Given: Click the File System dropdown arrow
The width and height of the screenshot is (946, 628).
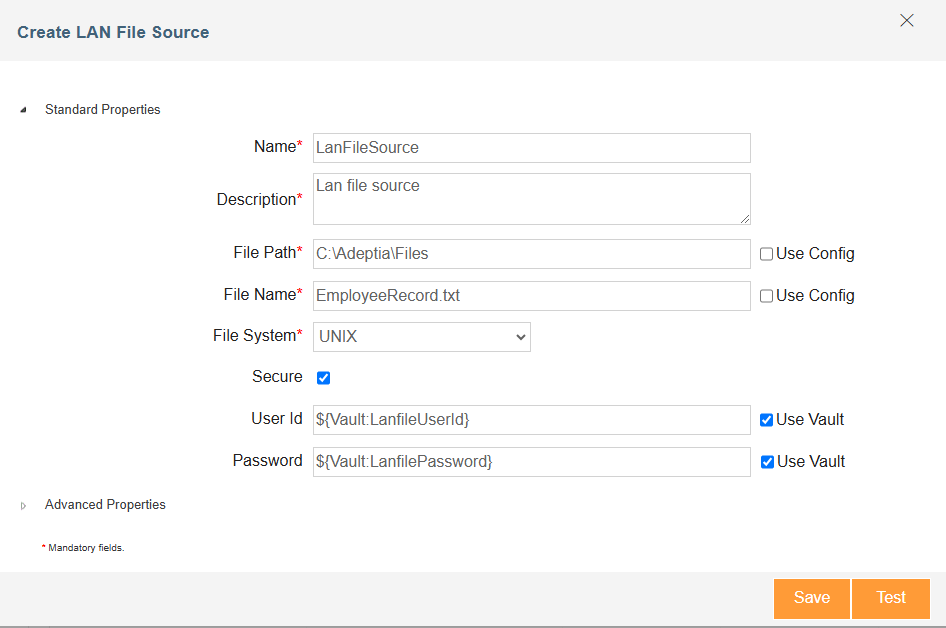Looking at the screenshot, I should pyautogui.click(x=521, y=337).
